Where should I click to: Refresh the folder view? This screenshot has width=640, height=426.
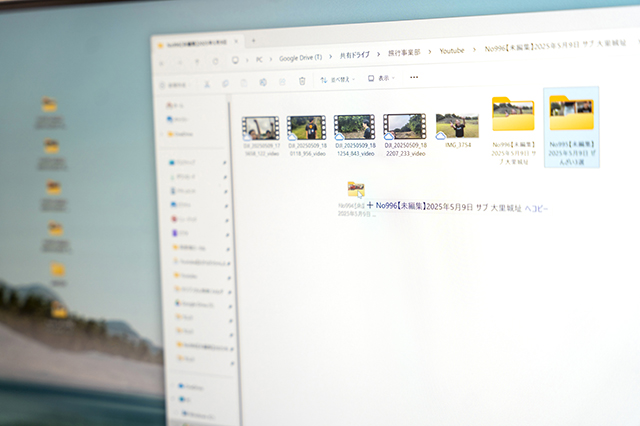[216, 61]
